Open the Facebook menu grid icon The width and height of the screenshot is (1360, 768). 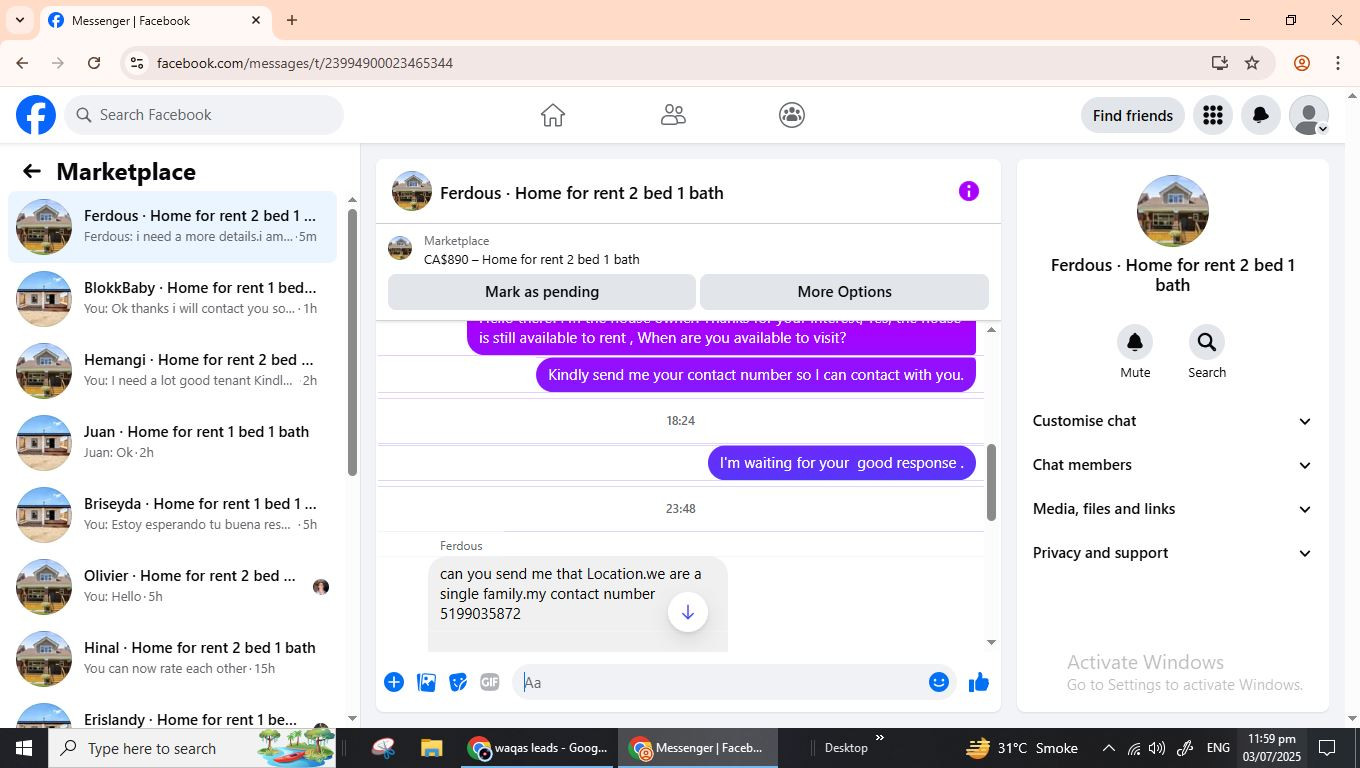pyautogui.click(x=1213, y=116)
